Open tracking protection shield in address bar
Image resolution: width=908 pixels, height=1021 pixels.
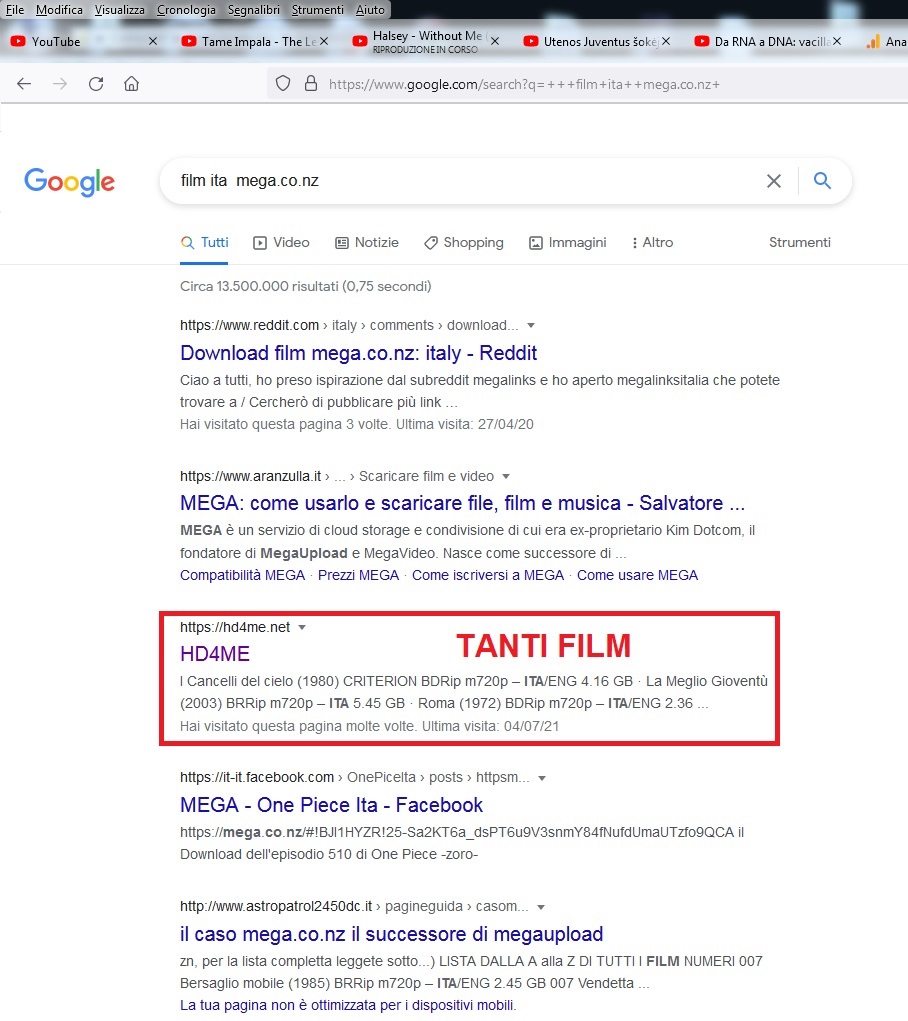click(283, 83)
